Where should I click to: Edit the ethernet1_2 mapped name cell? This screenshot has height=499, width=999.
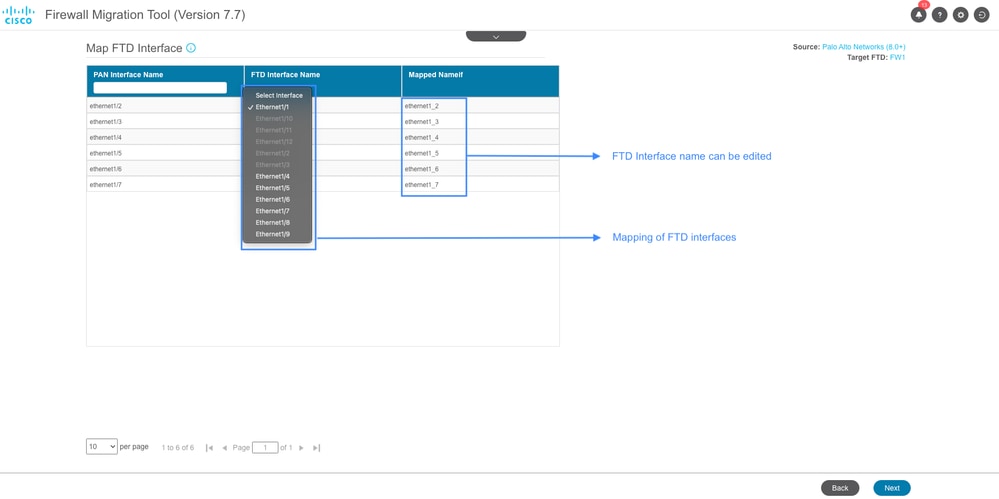pos(480,105)
